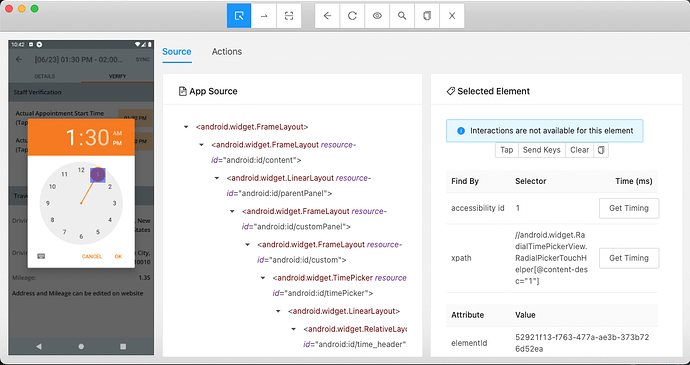
Task: Switch to the Actions tab
Action: [227, 52]
